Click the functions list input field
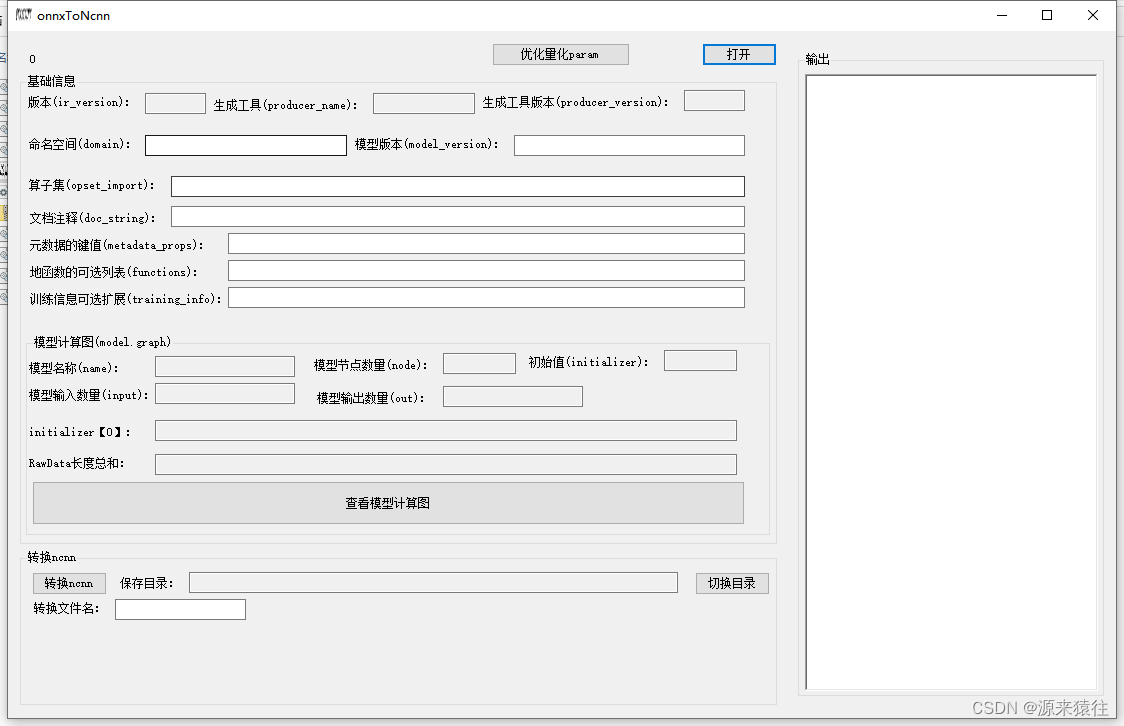1124x726 pixels. pyautogui.click(x=486, y=271)
